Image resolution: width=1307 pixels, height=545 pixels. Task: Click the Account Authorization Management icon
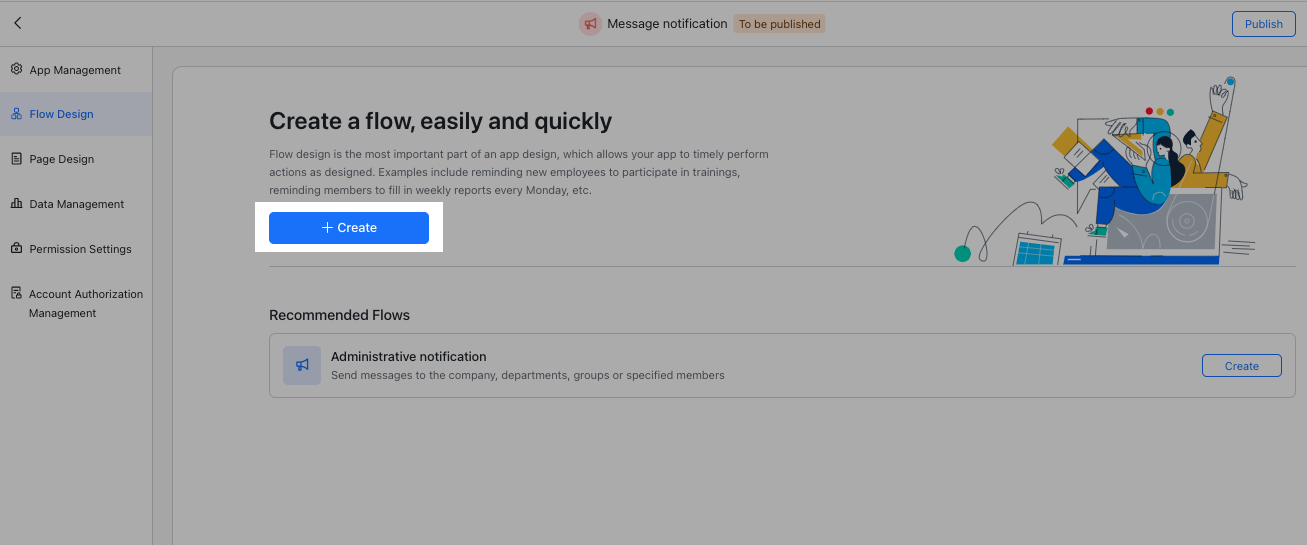click(x=16, y=294)
